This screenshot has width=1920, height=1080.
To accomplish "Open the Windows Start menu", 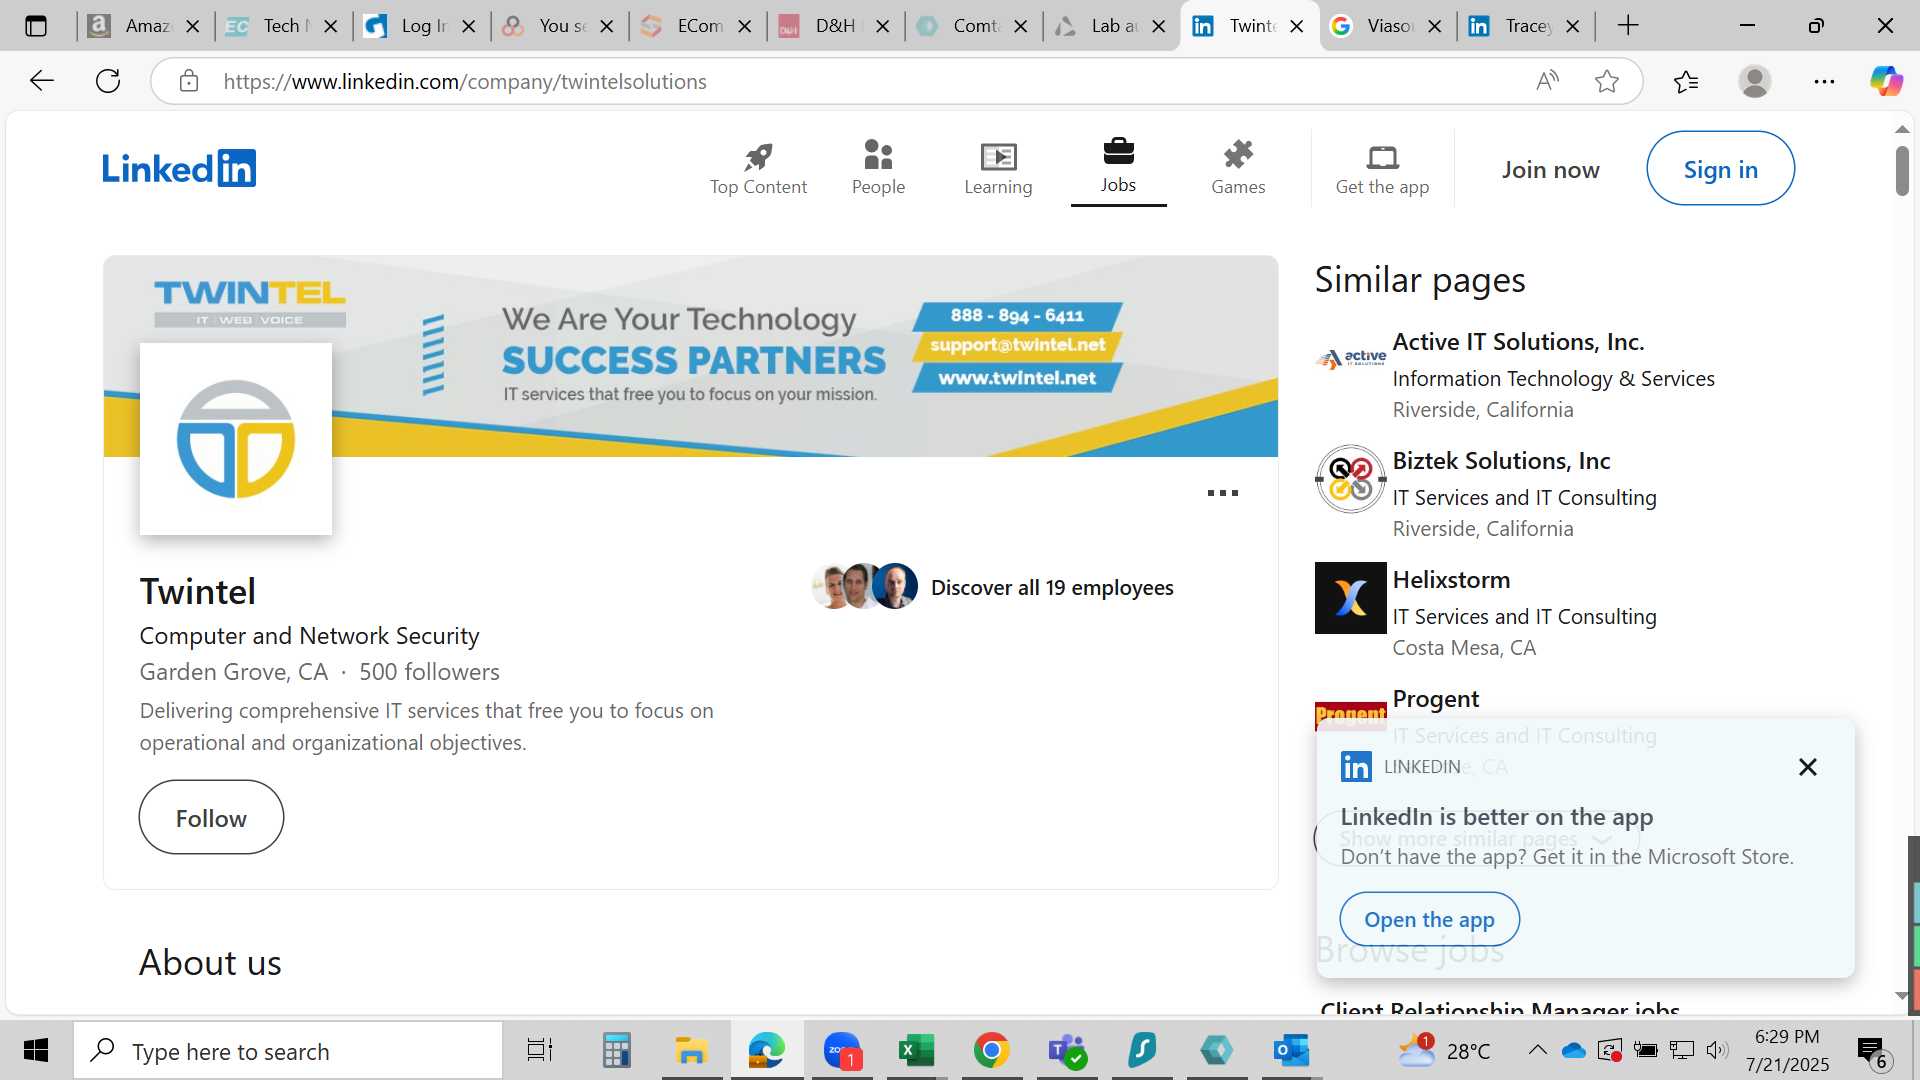I will click(36, 1051).
